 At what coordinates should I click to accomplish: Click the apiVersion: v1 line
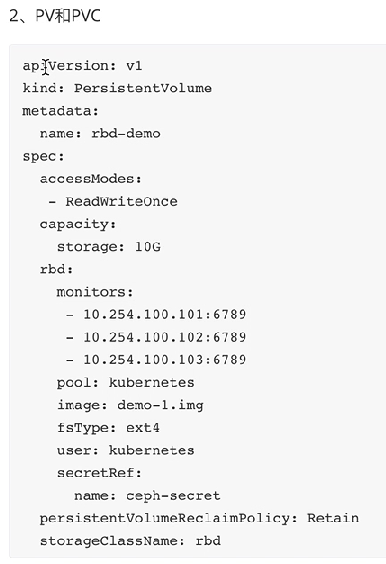[x=82, y=66]
